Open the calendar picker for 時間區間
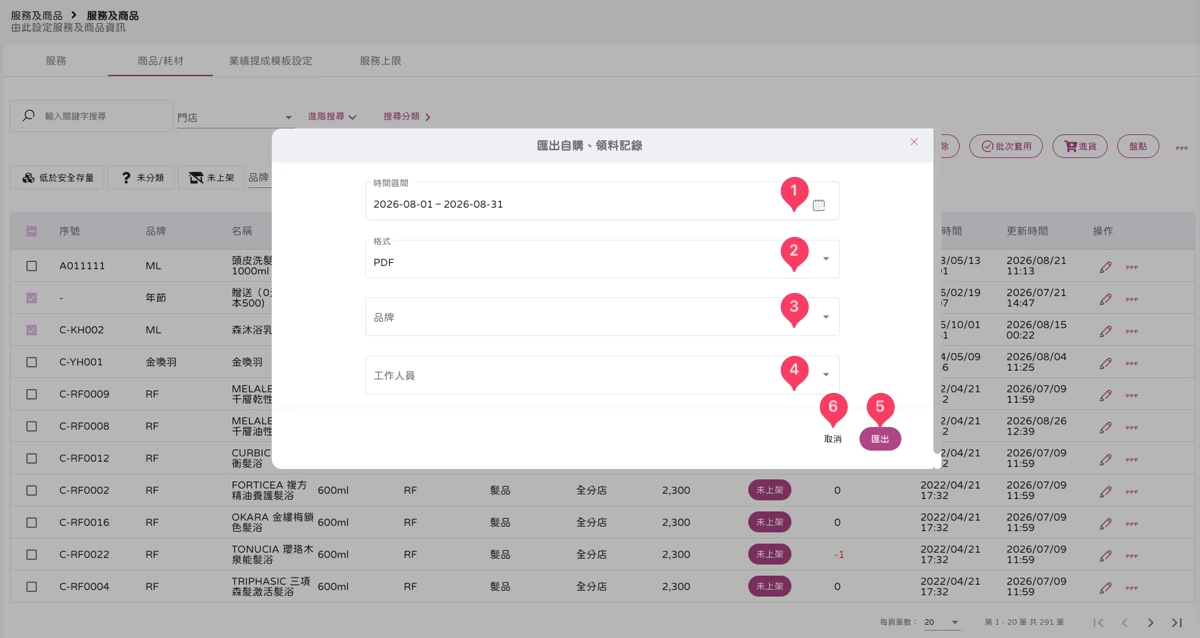Viewport: 1200px width, 638px height. coord(818,205)
